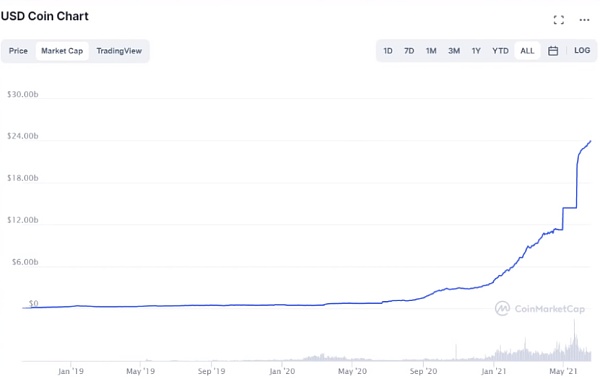Open the calendar date range picker
This screenshot has width=600, height=379.
[553, 51]
